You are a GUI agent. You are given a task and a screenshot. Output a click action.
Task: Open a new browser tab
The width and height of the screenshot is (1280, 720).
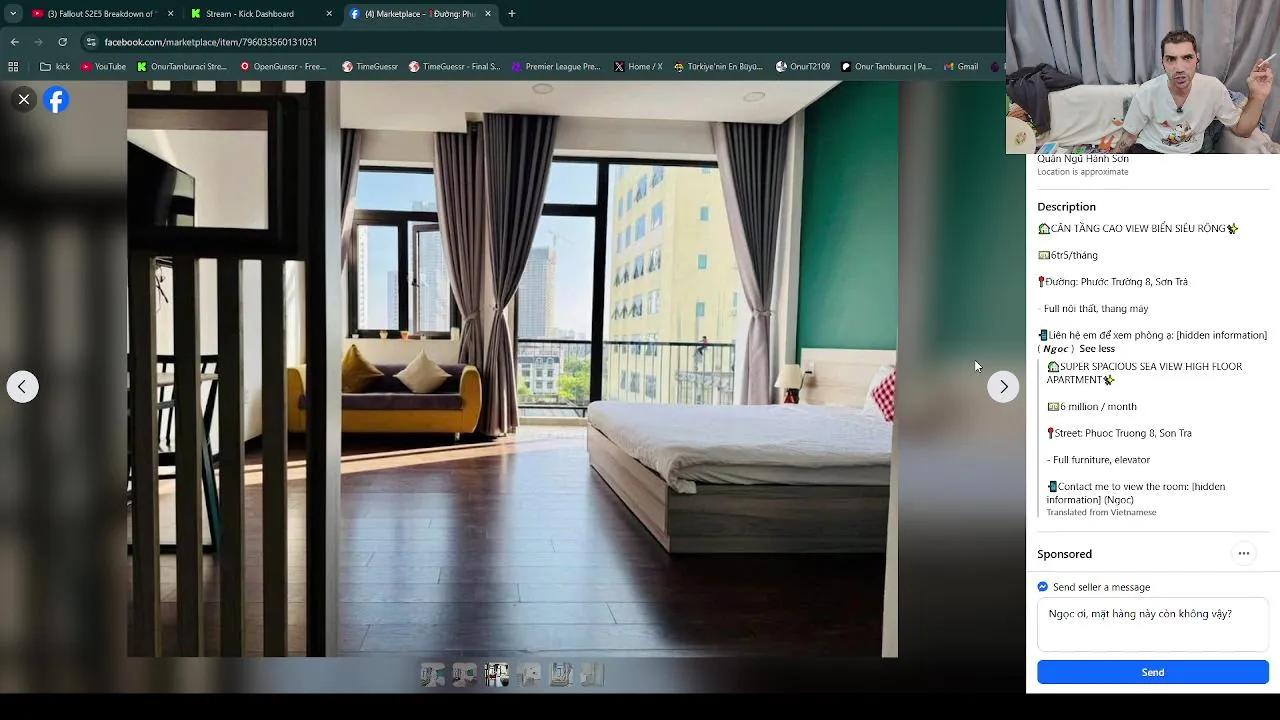[511, 14]
